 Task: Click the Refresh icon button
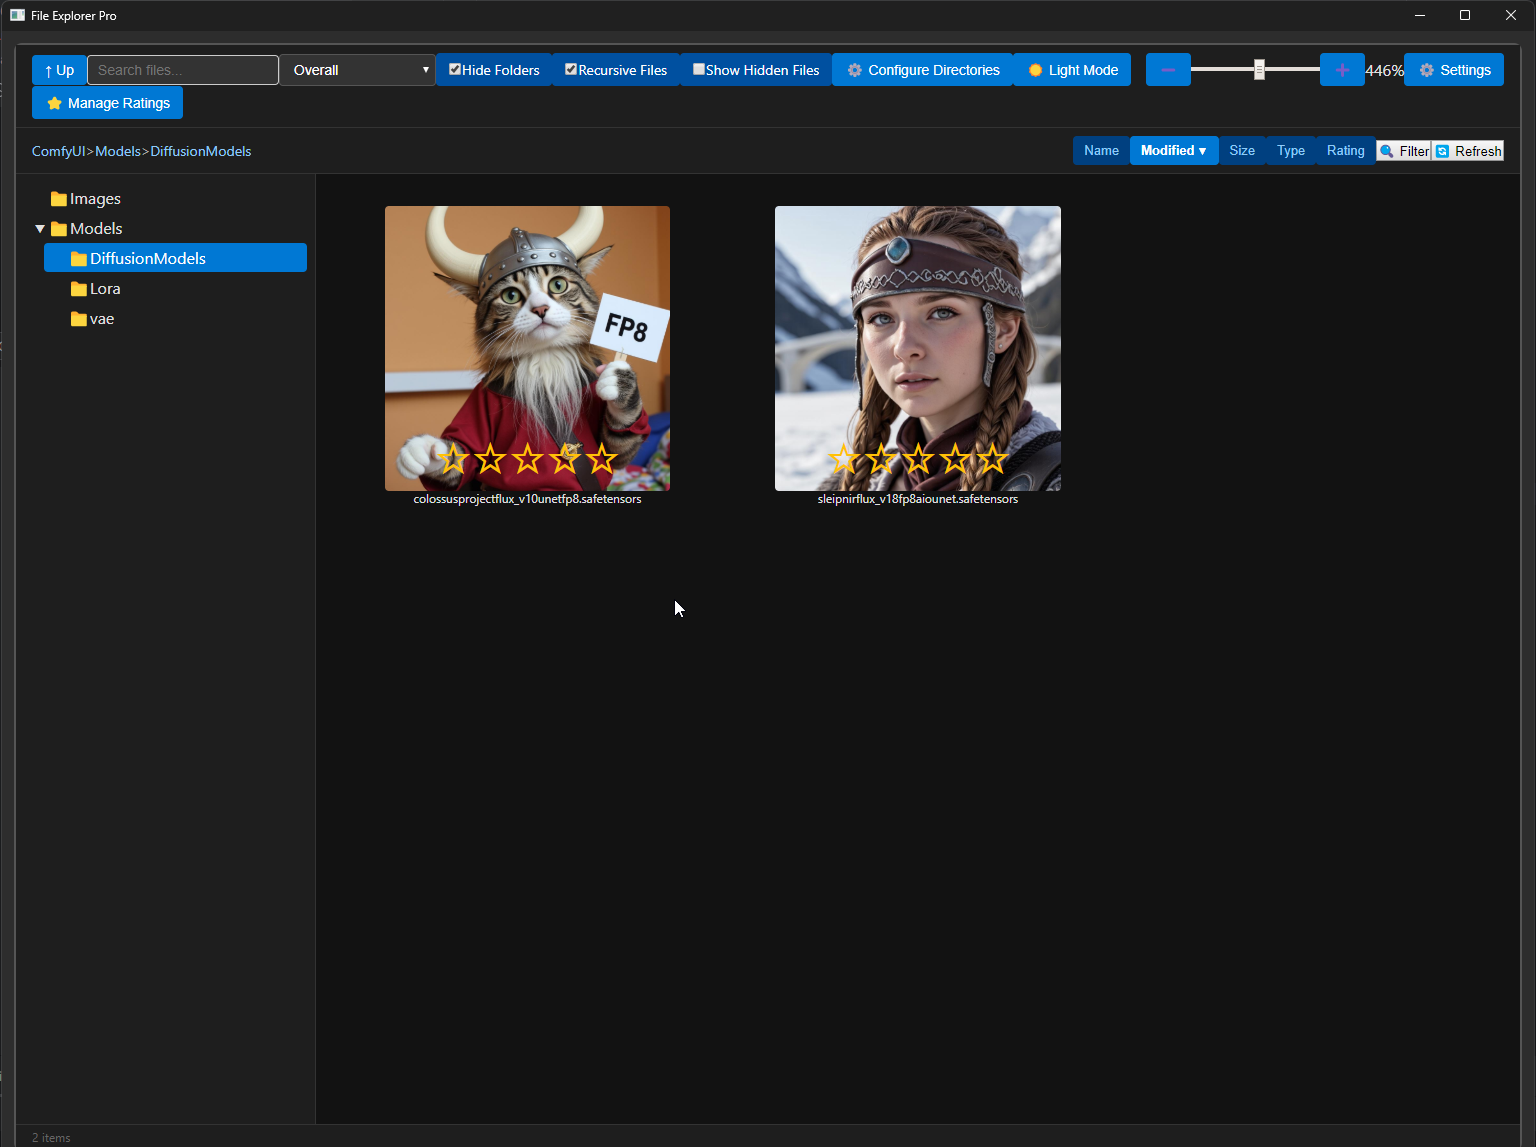(1468, 151)
